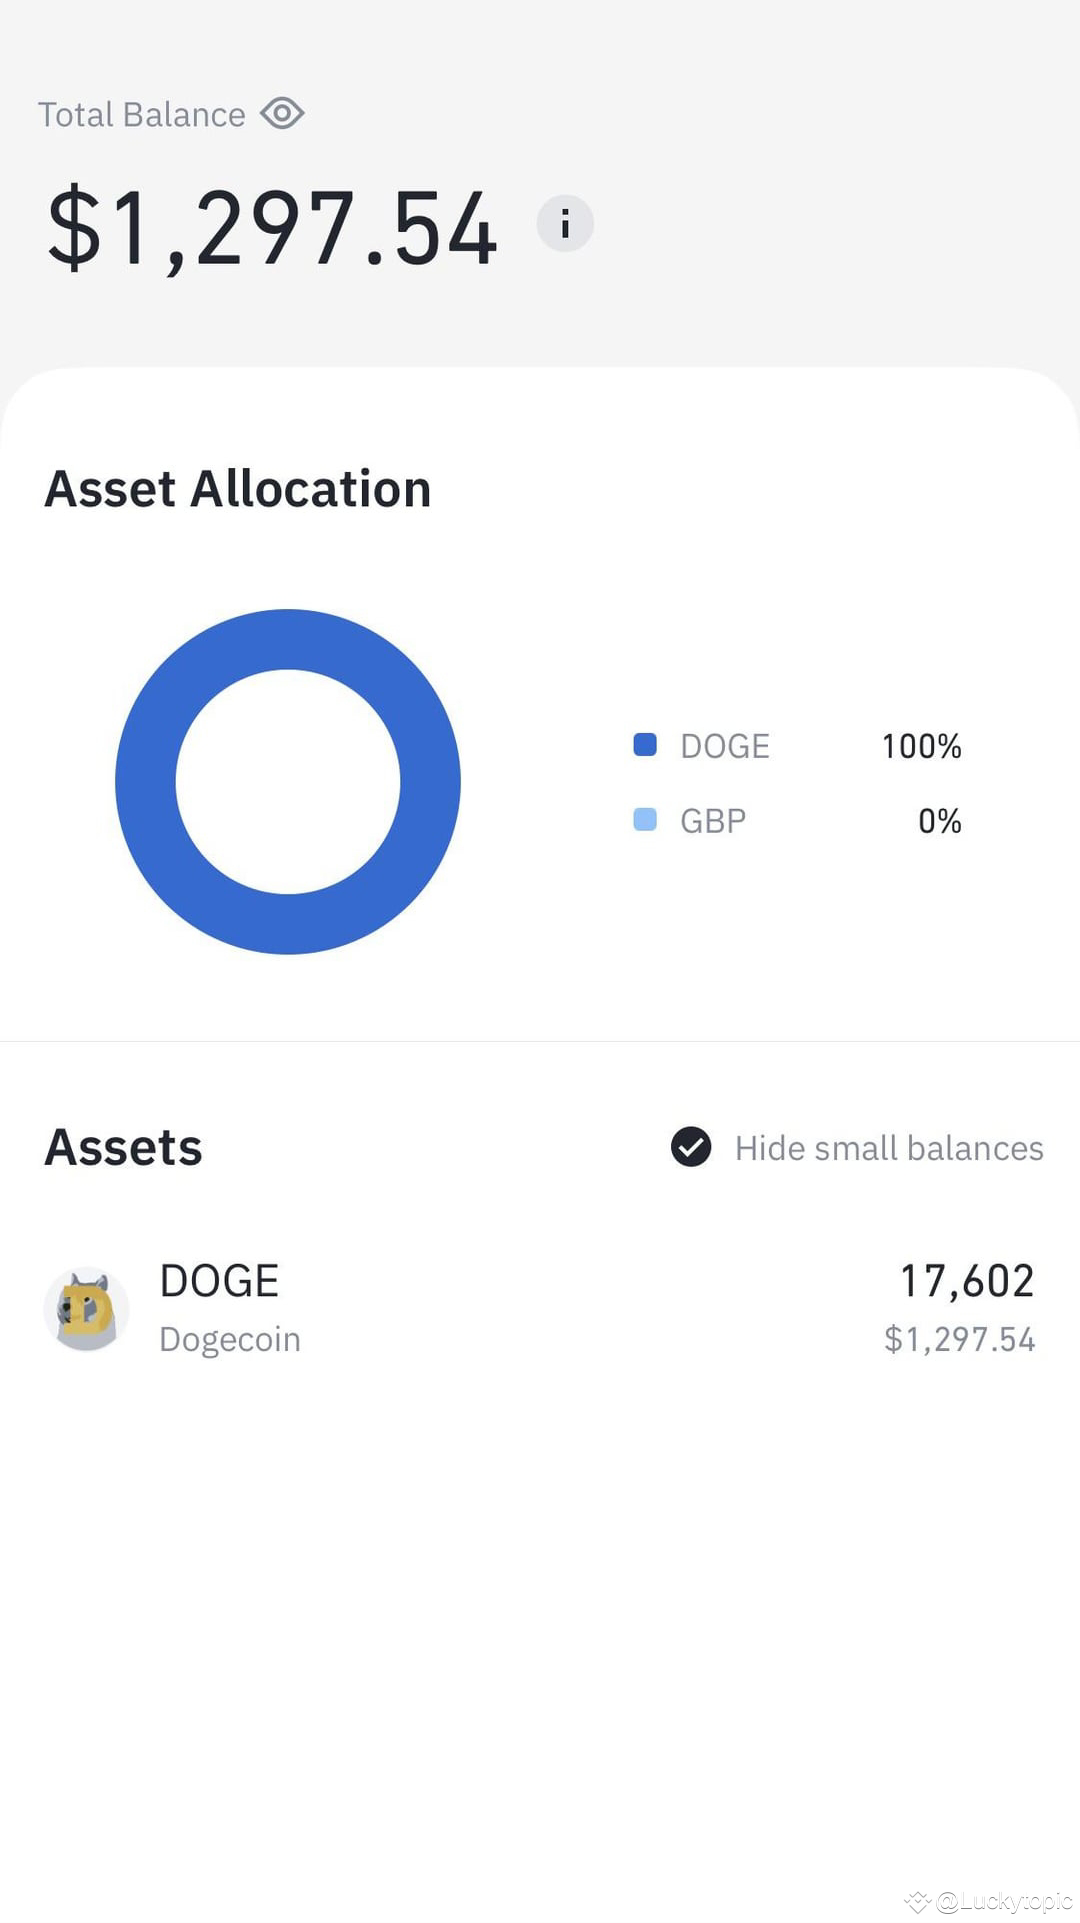Tap the blue donut allocation chart
Image resolution: width=1080 pixels, height=1923 pixels.
click(x=288, y=781)
